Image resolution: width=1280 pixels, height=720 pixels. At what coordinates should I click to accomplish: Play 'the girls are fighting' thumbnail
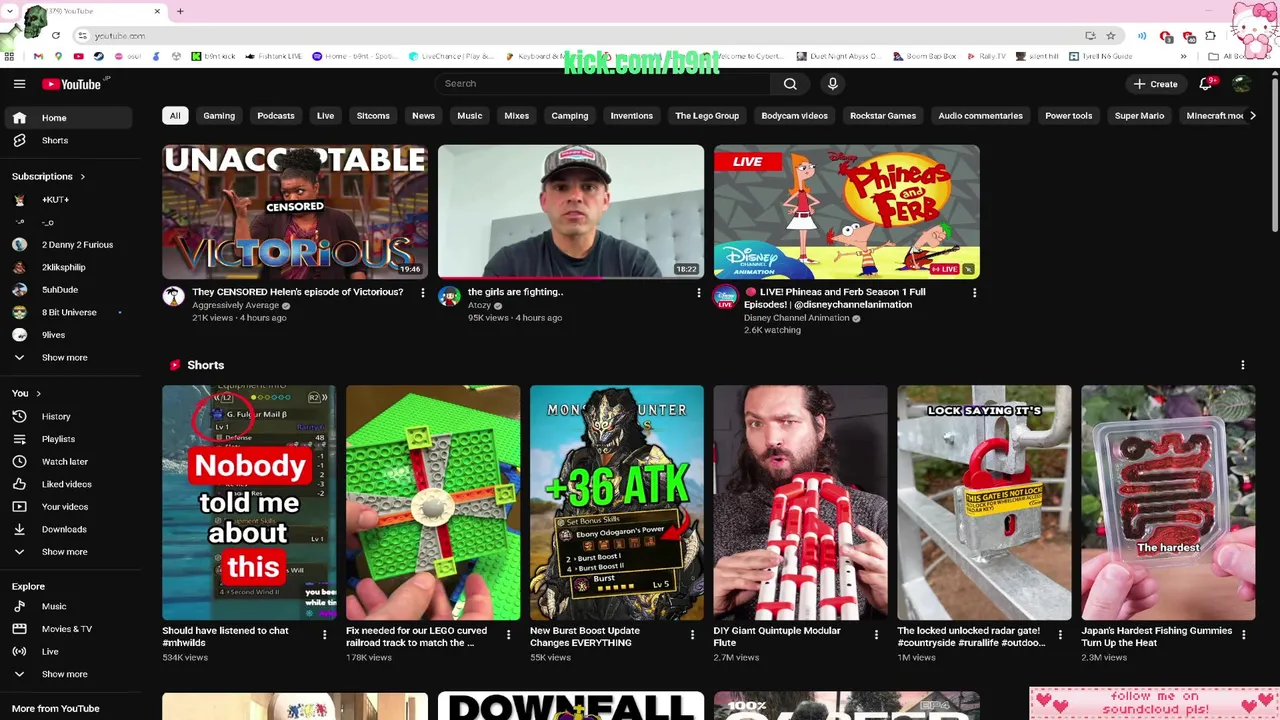click(571, 212)
